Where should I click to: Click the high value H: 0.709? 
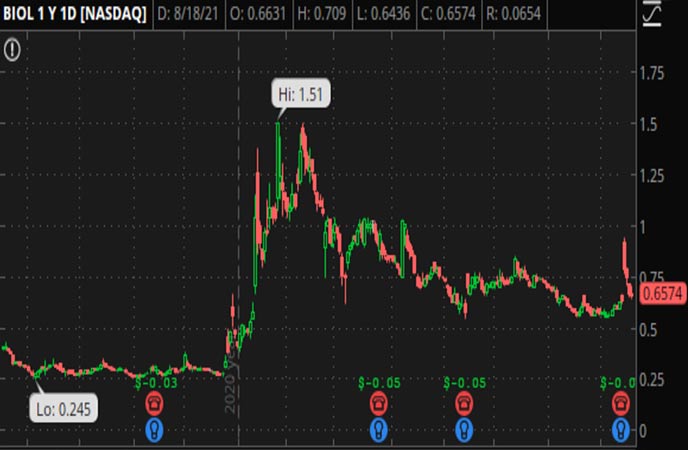tap(322, 14)
